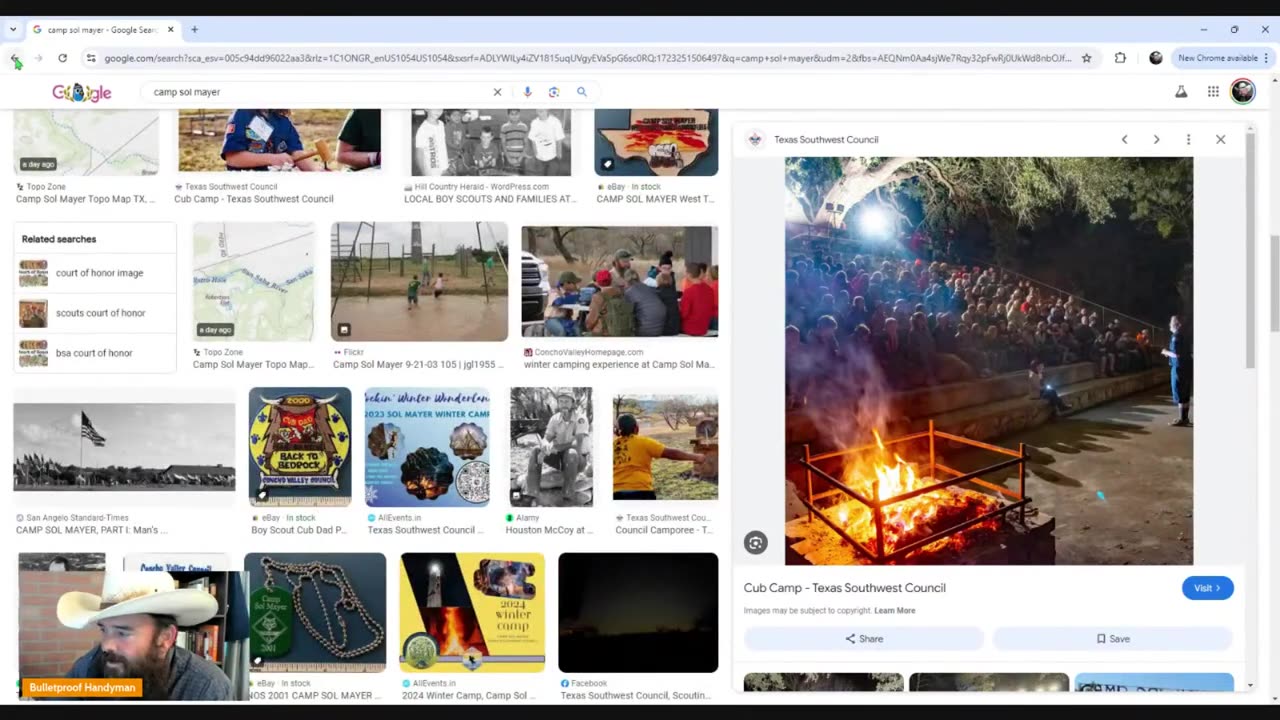Click the Boy Scout Cub Dad P... caption

tap(299, 530)
